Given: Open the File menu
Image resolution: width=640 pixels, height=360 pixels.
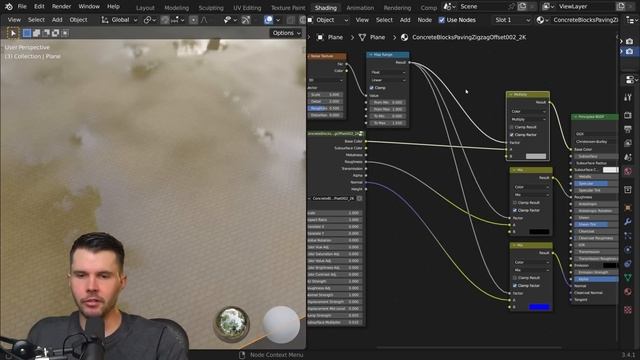Looking at the screenshot, I should point(22,7).
